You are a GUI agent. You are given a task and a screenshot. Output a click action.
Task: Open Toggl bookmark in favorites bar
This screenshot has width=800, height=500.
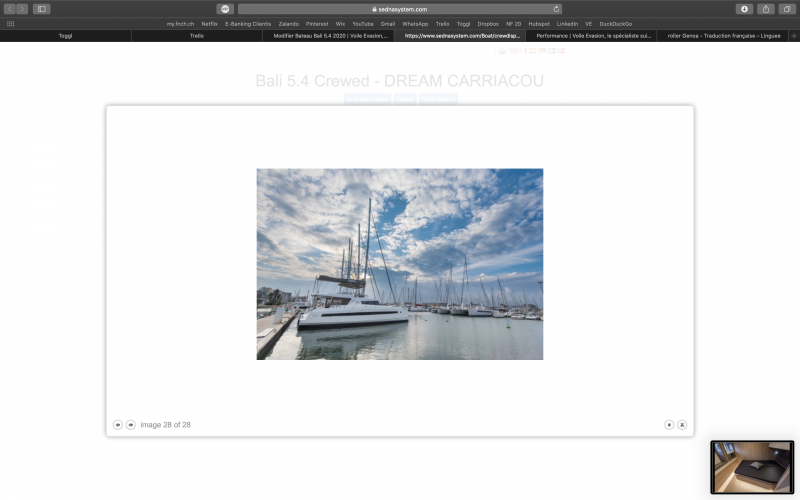[463, 23]
